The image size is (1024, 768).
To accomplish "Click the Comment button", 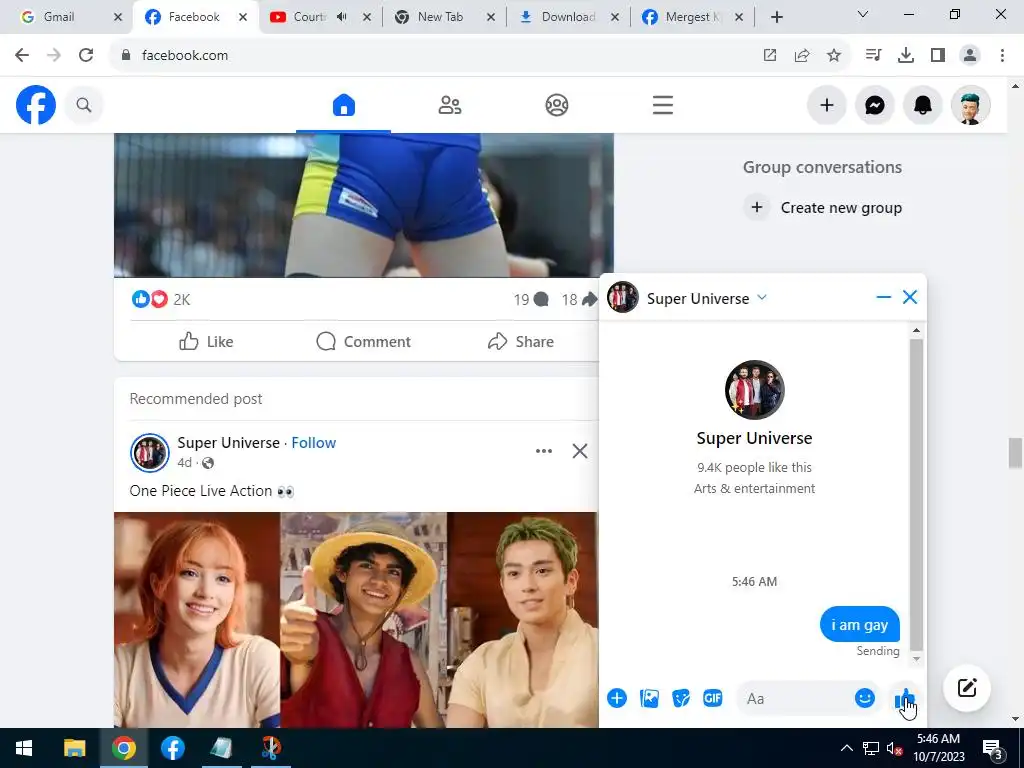I will point(363,342).
